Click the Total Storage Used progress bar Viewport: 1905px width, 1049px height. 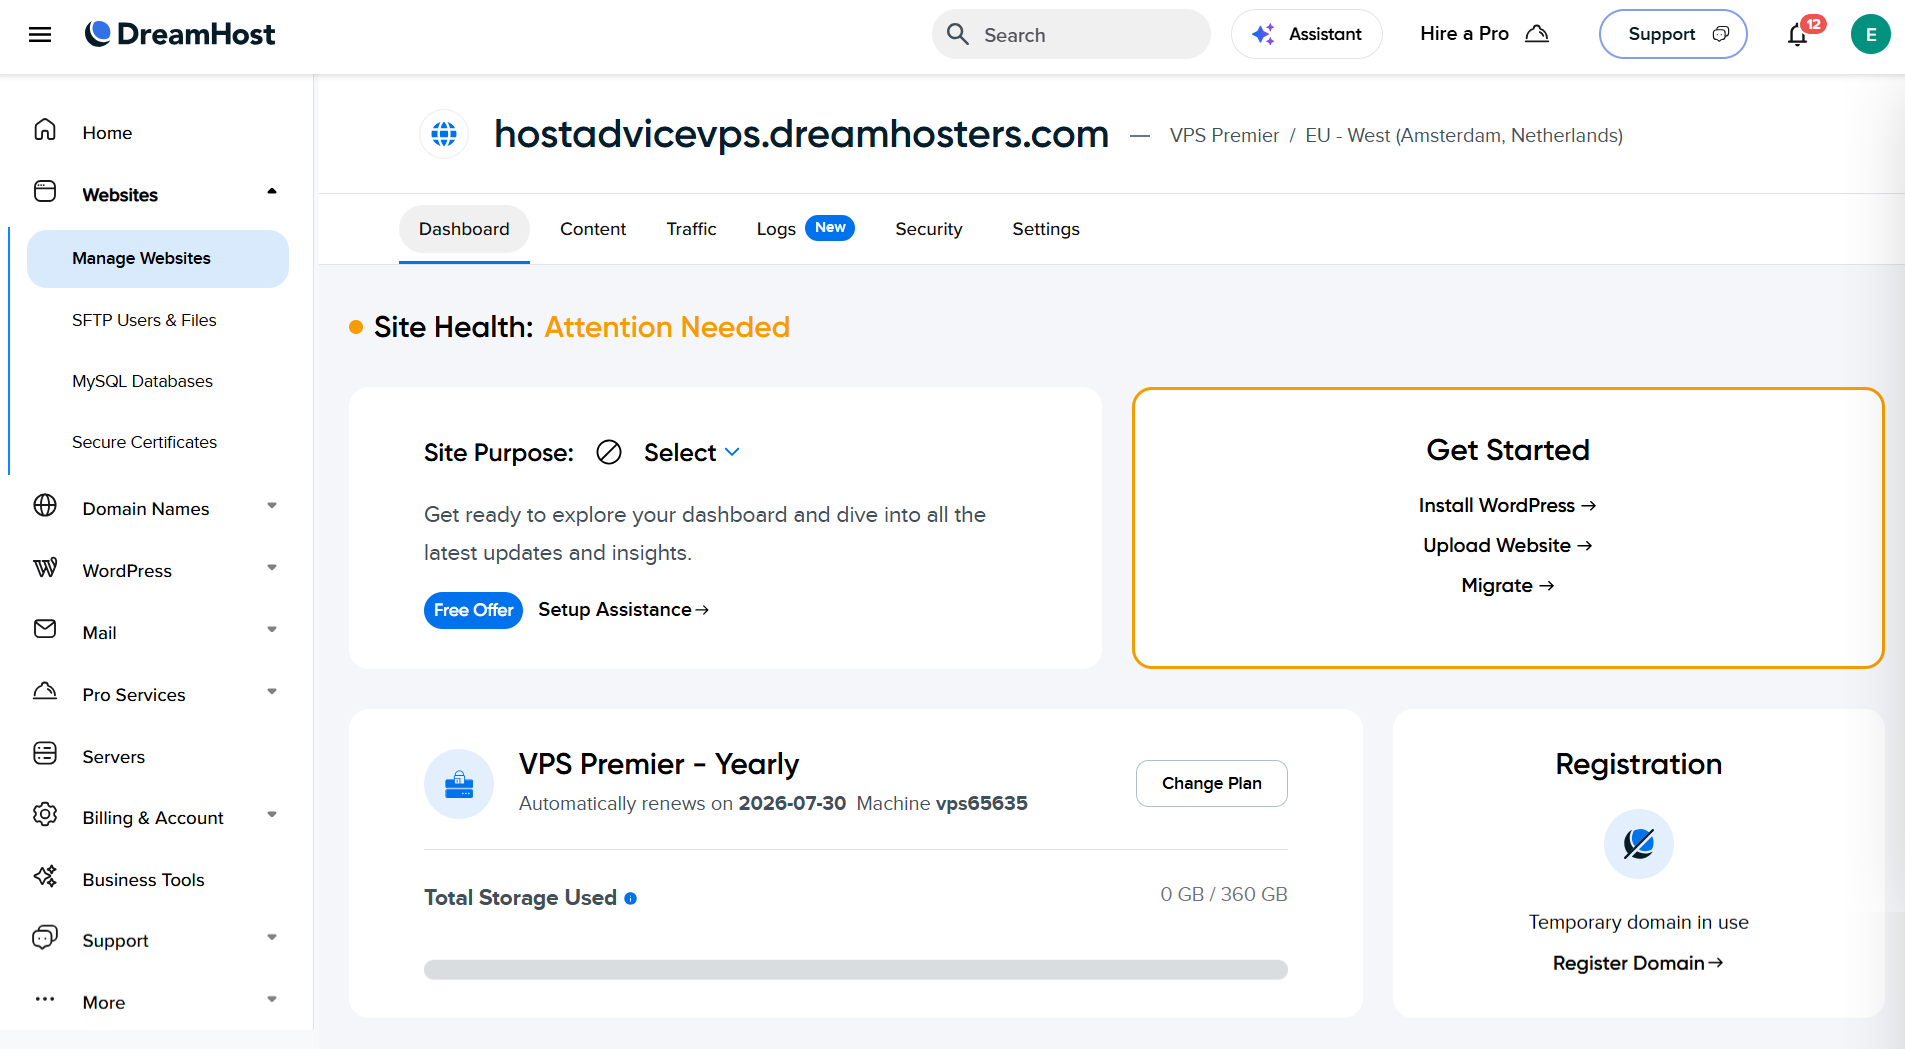pyautogui.click(x=855, y=969)
